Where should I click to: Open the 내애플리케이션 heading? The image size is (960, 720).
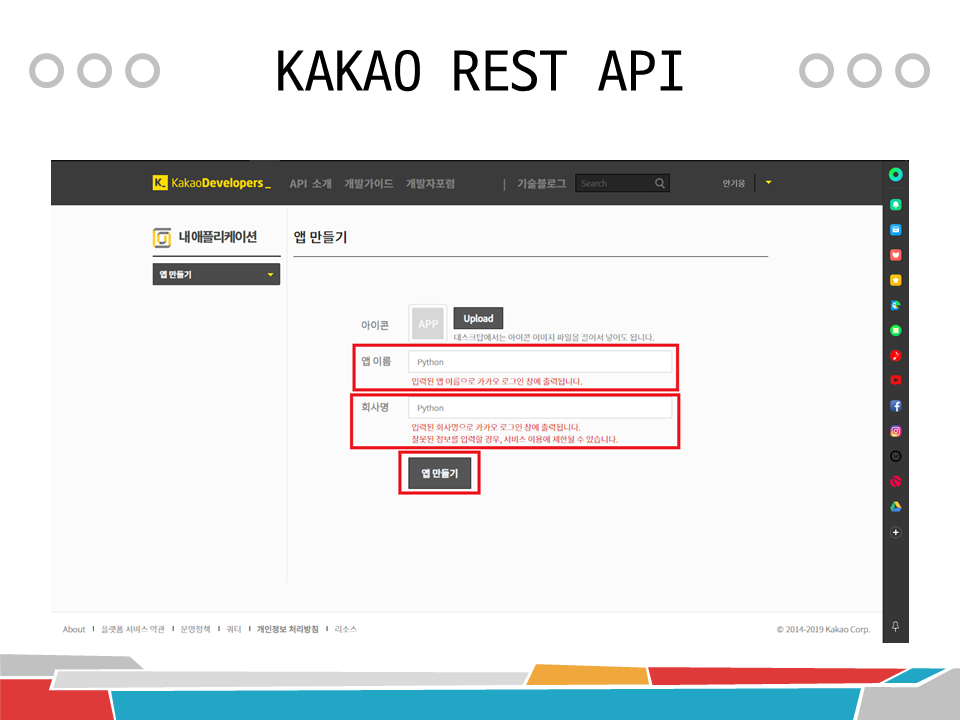pyautogui.click(x=217, y=237)
